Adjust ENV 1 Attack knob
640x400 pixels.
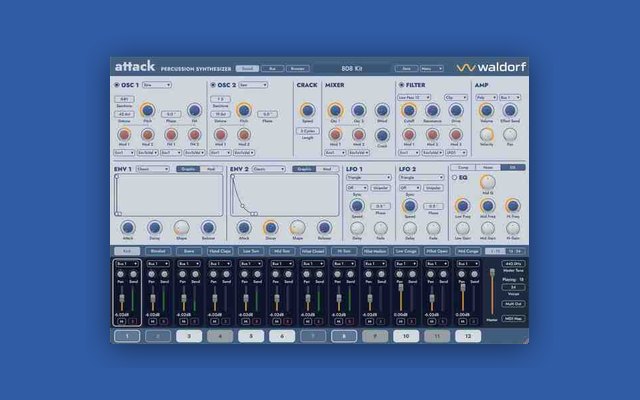click(128, 228)
